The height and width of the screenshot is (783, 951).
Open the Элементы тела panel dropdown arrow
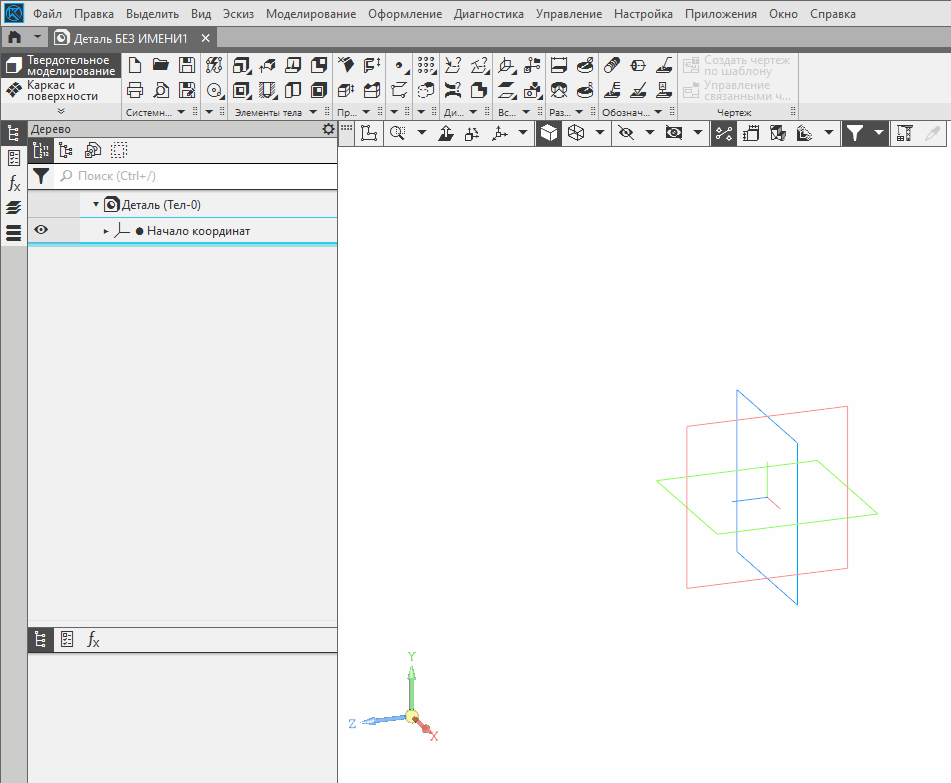(313, 113)
